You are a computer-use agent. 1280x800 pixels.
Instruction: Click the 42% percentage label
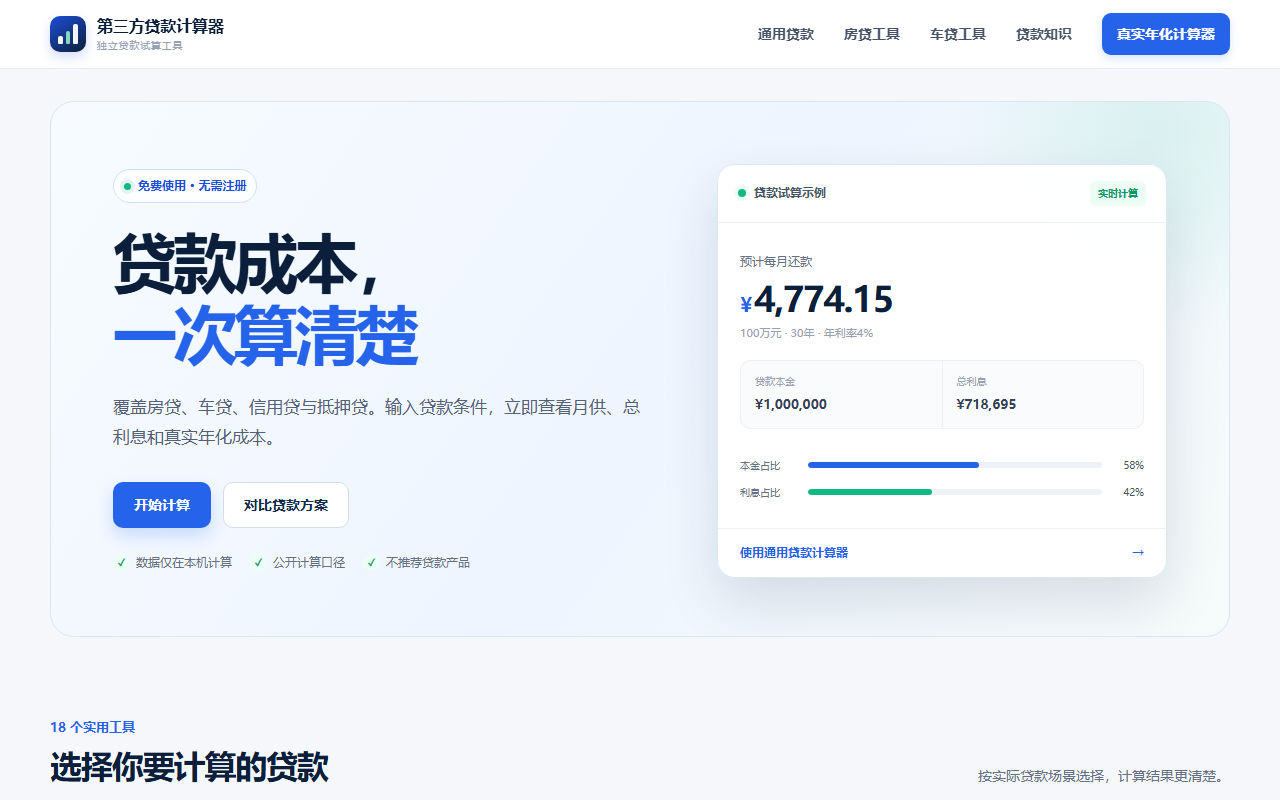(1133, 493)
